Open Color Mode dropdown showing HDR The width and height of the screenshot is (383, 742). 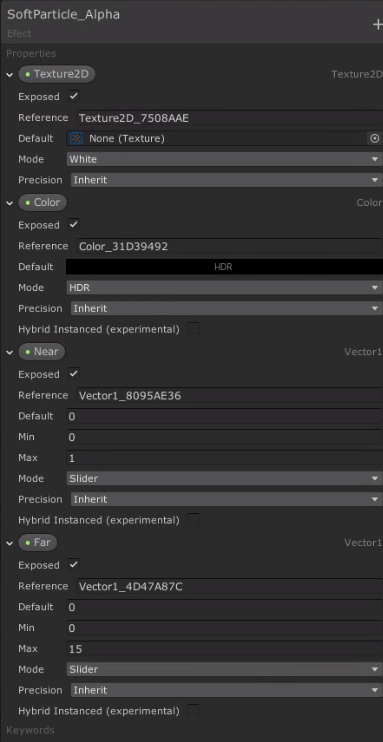coord(224,288)
